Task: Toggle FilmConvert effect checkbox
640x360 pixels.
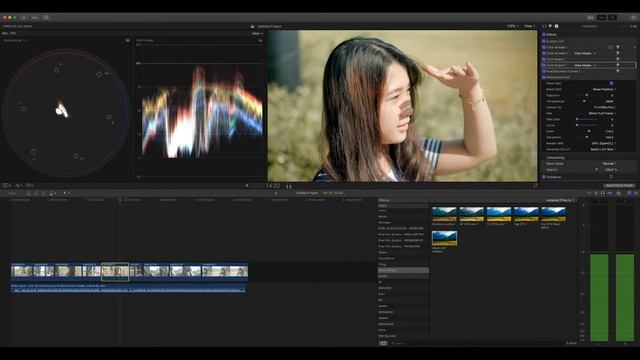Action: (x=544, y=77)
